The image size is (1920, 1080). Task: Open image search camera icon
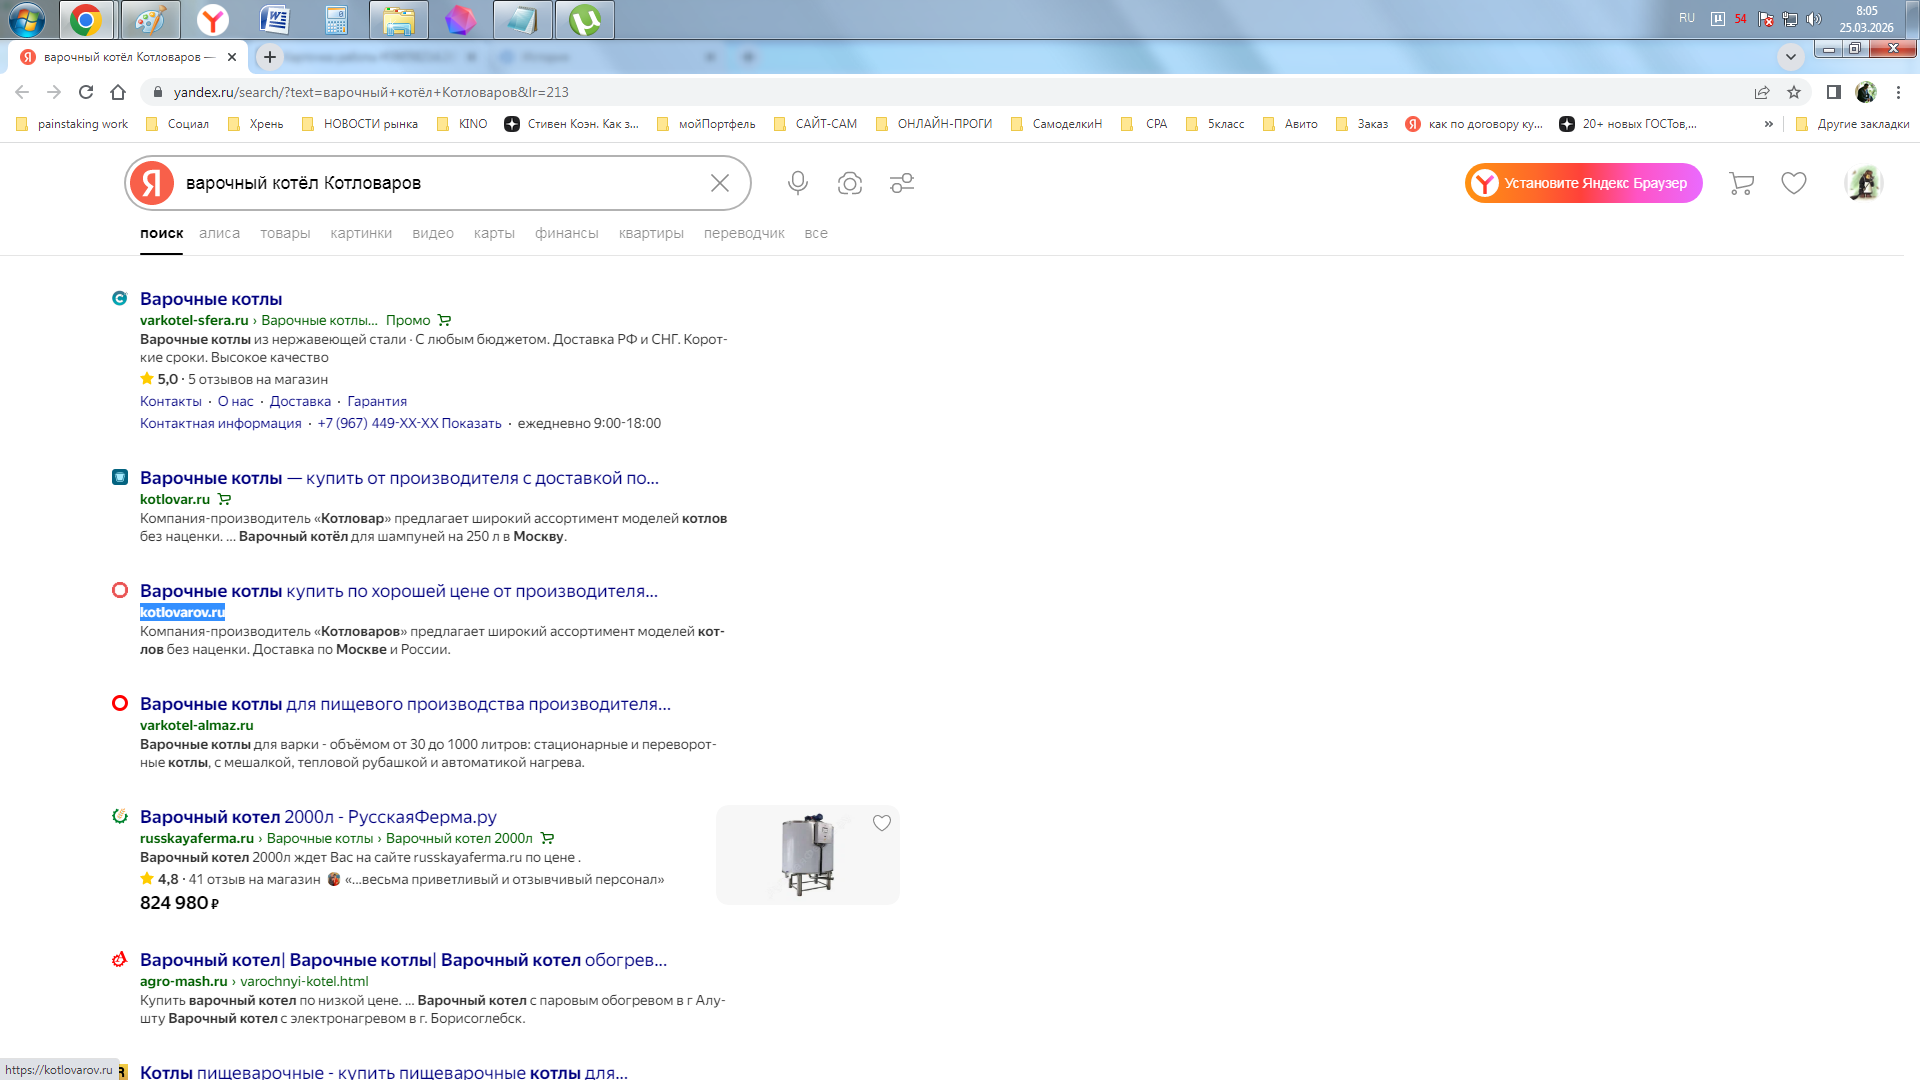[x=849, y=183]
